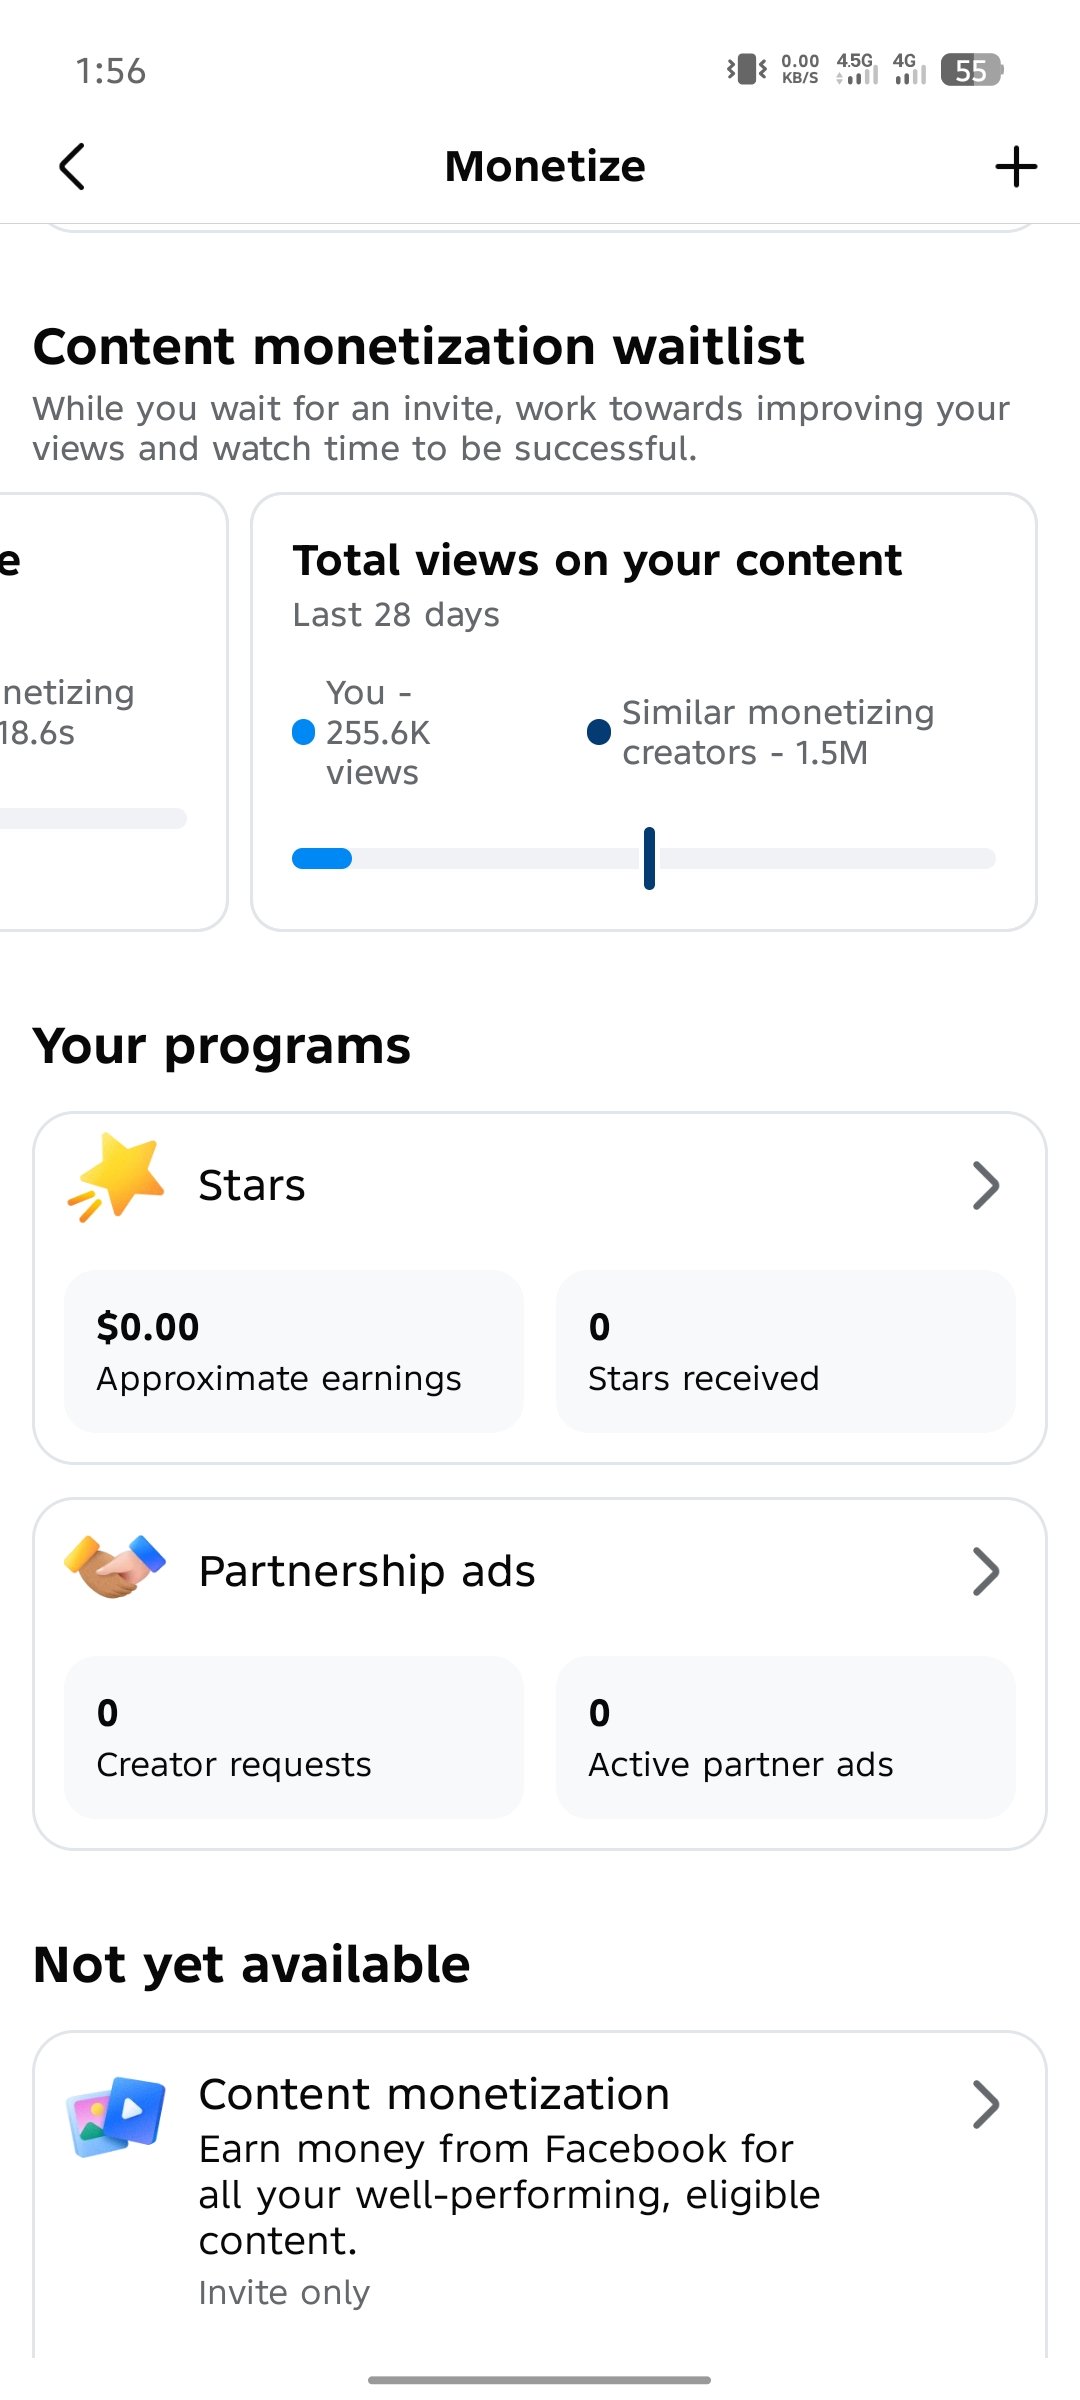Image resolution: width=1080 pixels, height=2400 pixels.
Task: Tap the back arrow icon
Action: pos(72,166)
